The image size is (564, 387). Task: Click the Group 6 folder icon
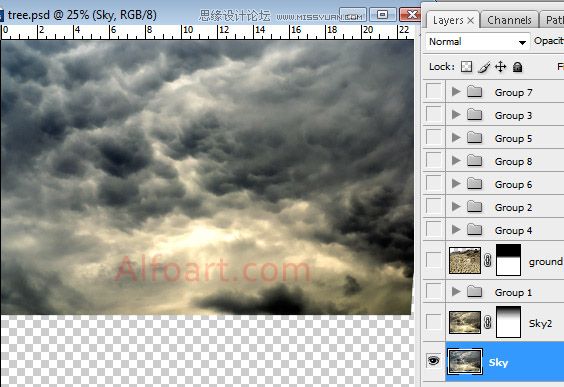pos(474,184)
